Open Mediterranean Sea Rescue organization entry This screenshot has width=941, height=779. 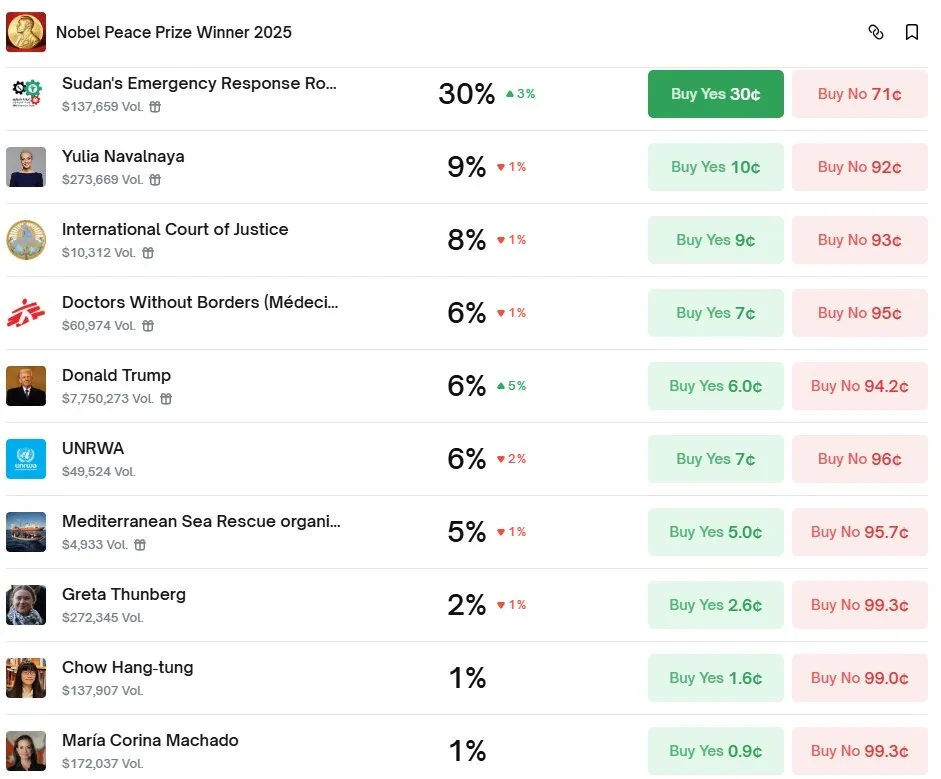coord(201,521)
